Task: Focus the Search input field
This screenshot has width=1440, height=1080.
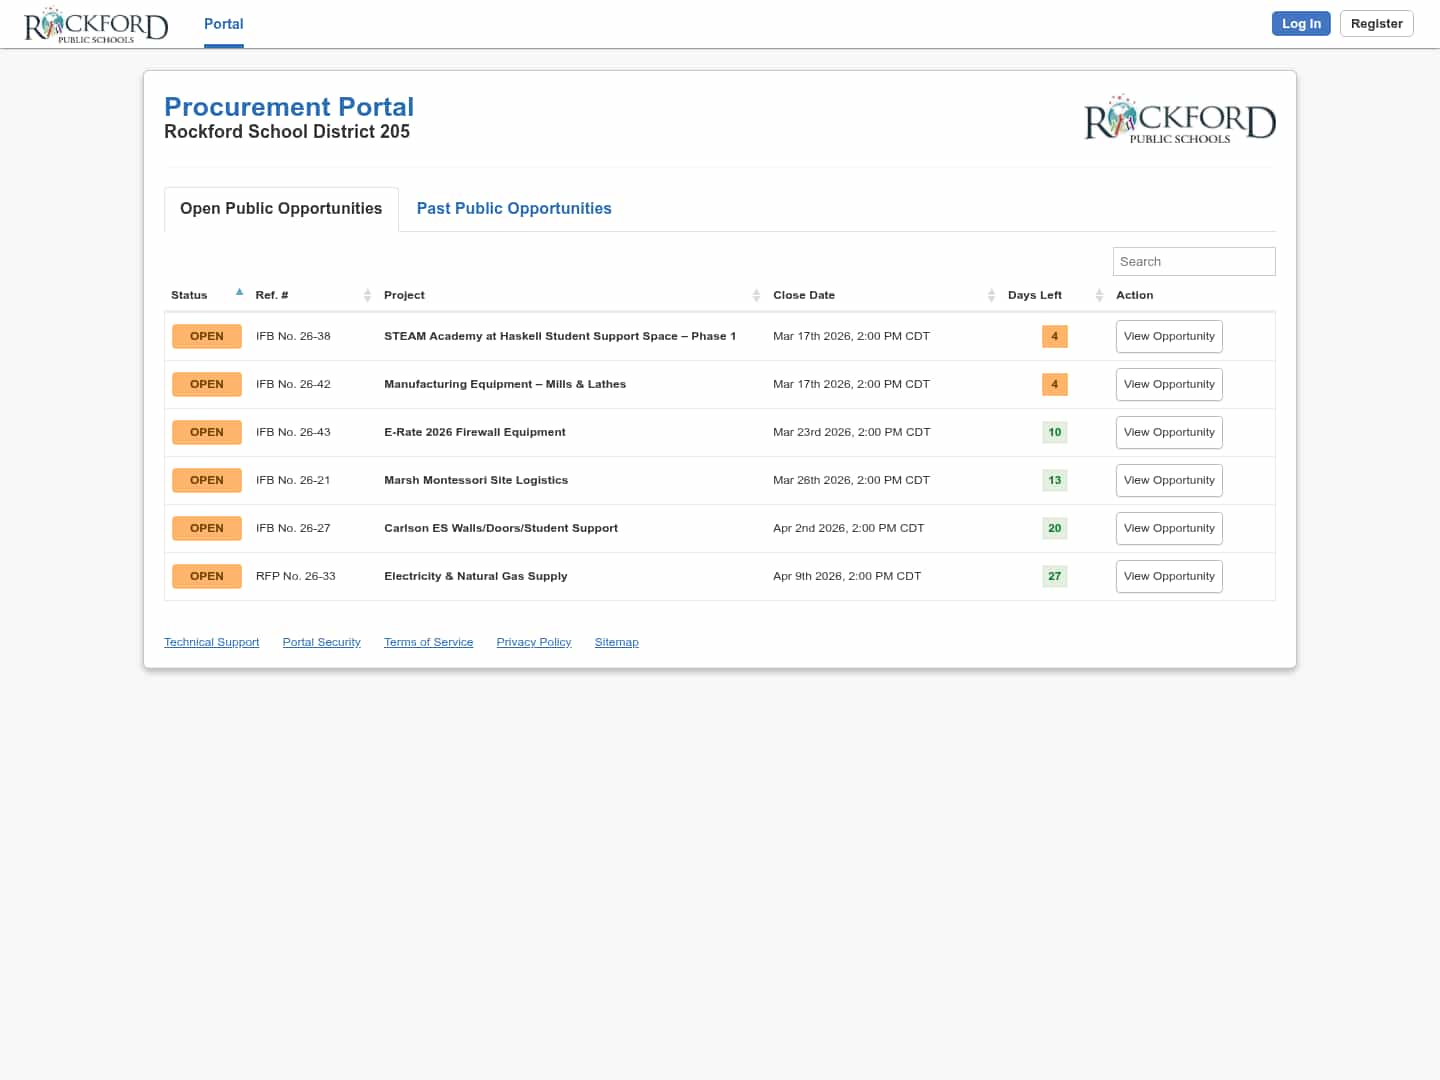Action: pyautogui.click(x=1193, y=261)
